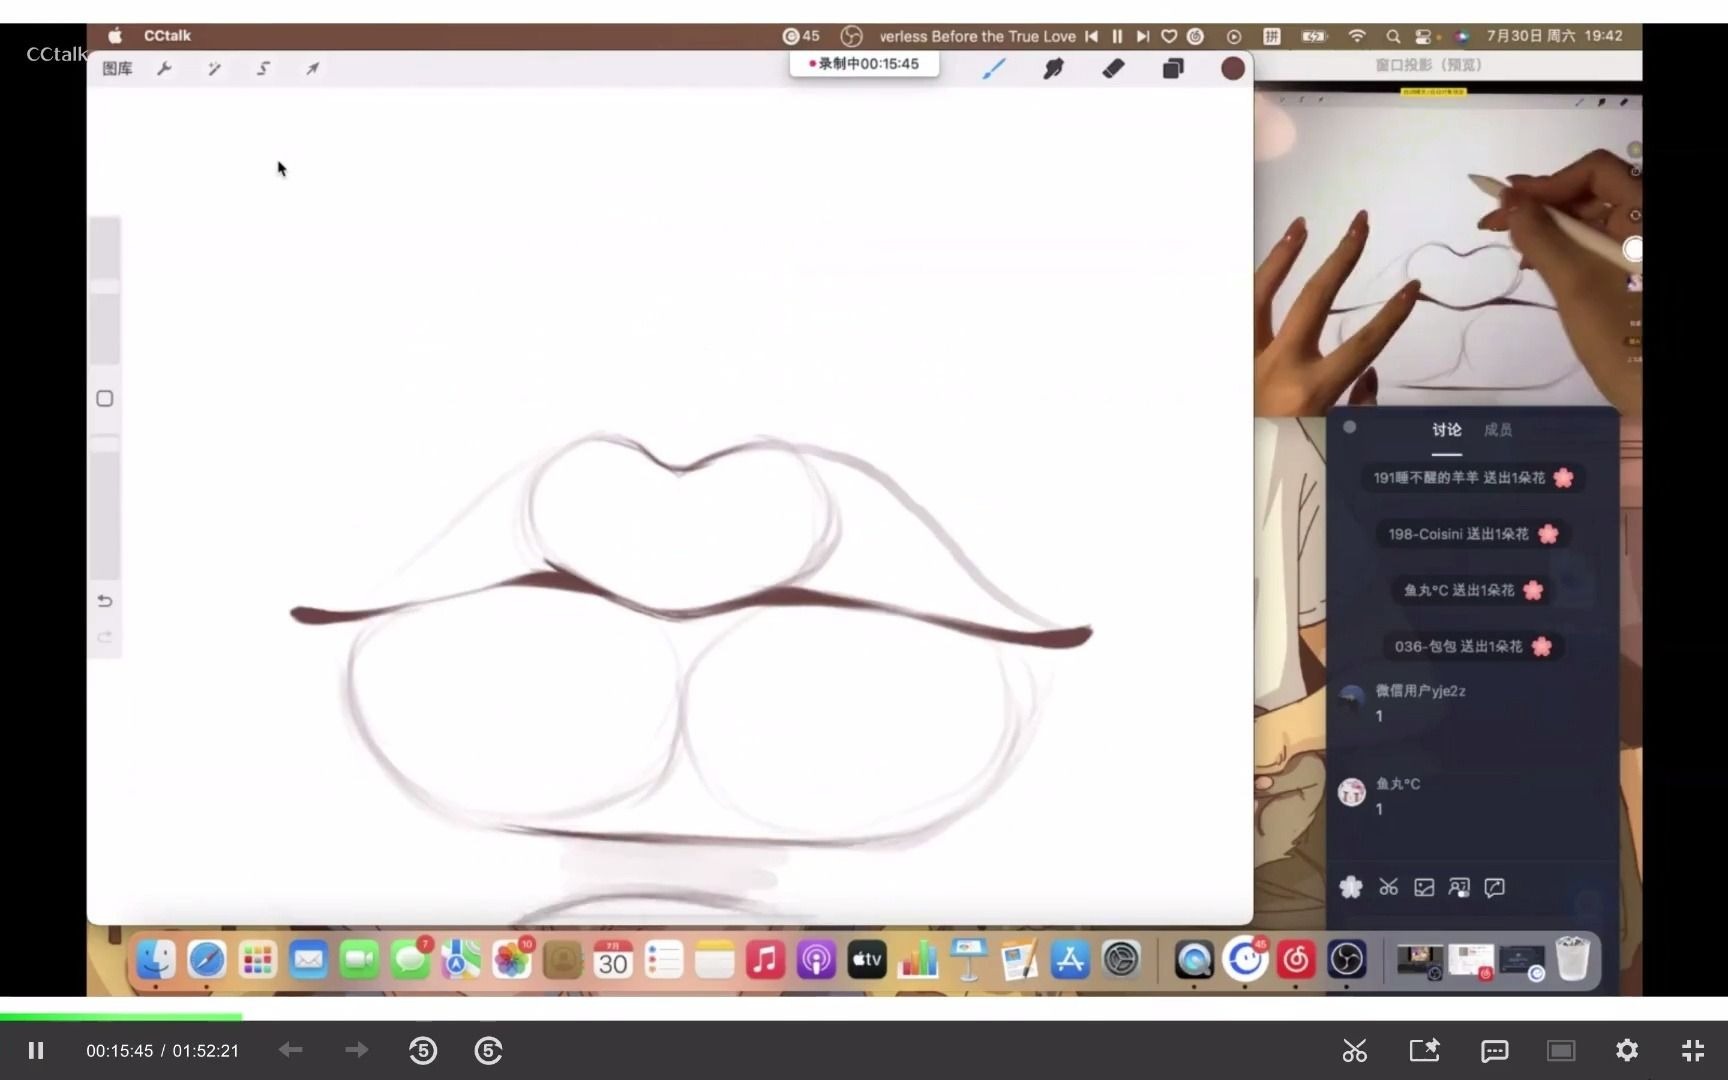This screenshot has width=1728, height=1080.
Task: Open the Photos app from the dock
Action: (x=511, y=960)
